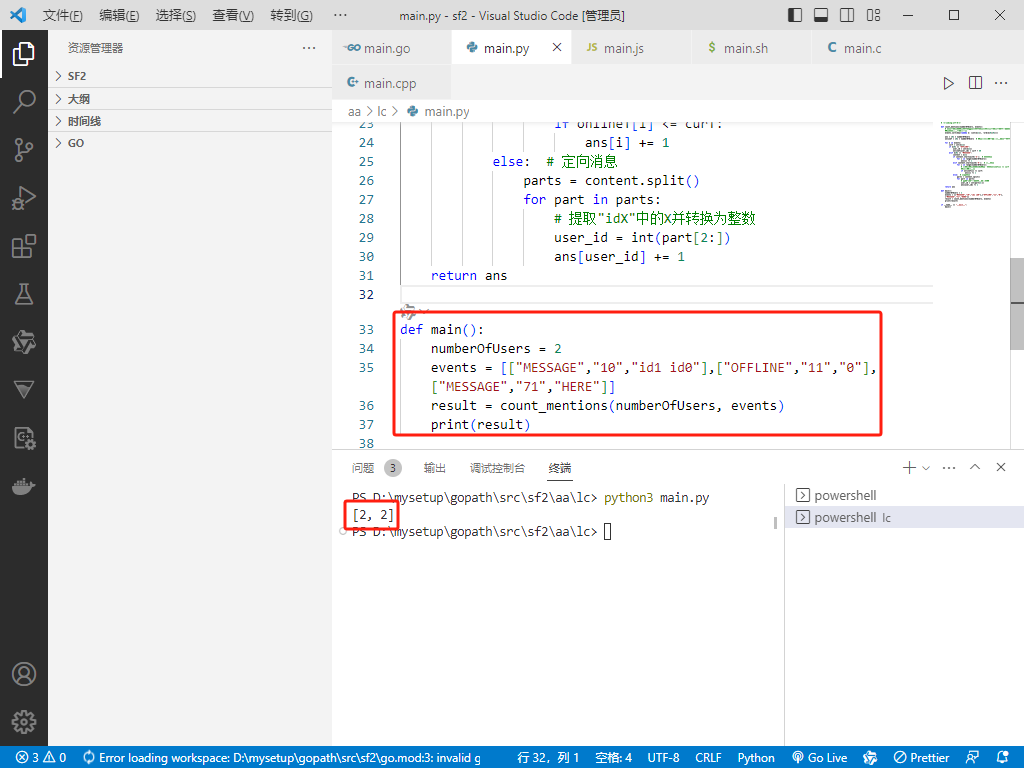The width and height of the screenshot is (1024, 768).
Task: Expand the SF2 folder section
Action: click(x=190, y=76)
